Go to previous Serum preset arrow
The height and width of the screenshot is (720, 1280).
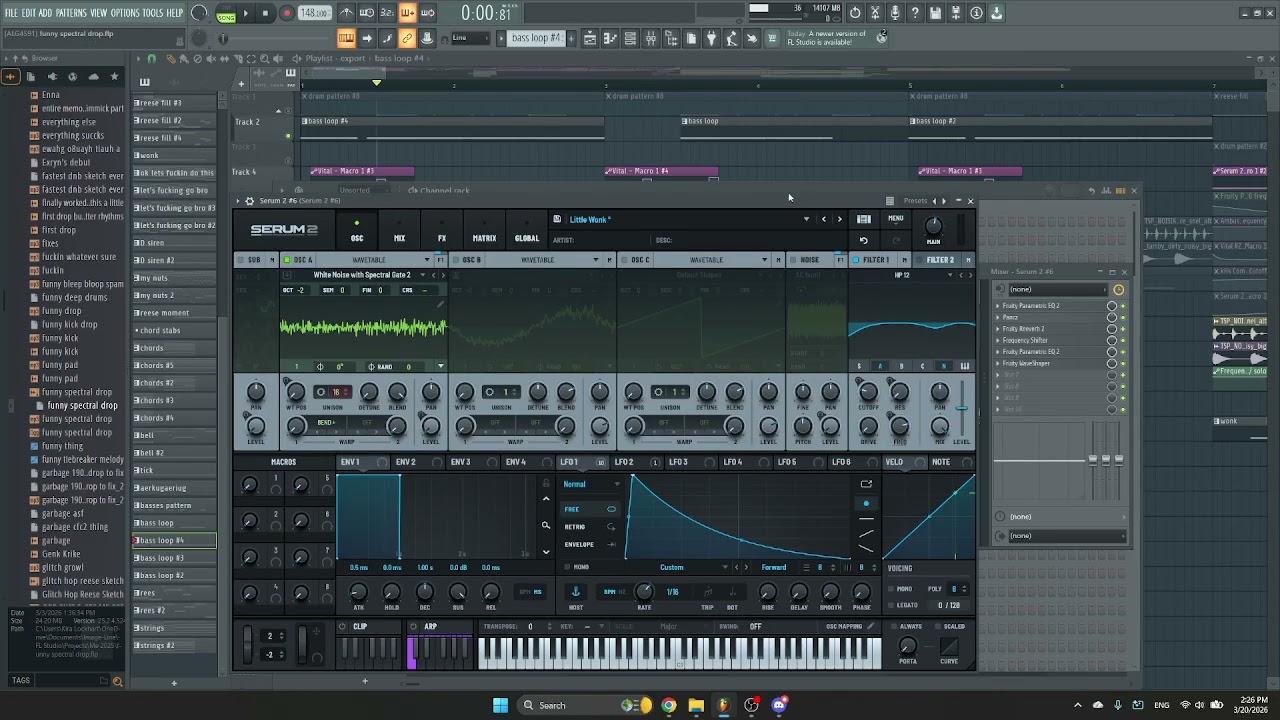pos(824,219)
